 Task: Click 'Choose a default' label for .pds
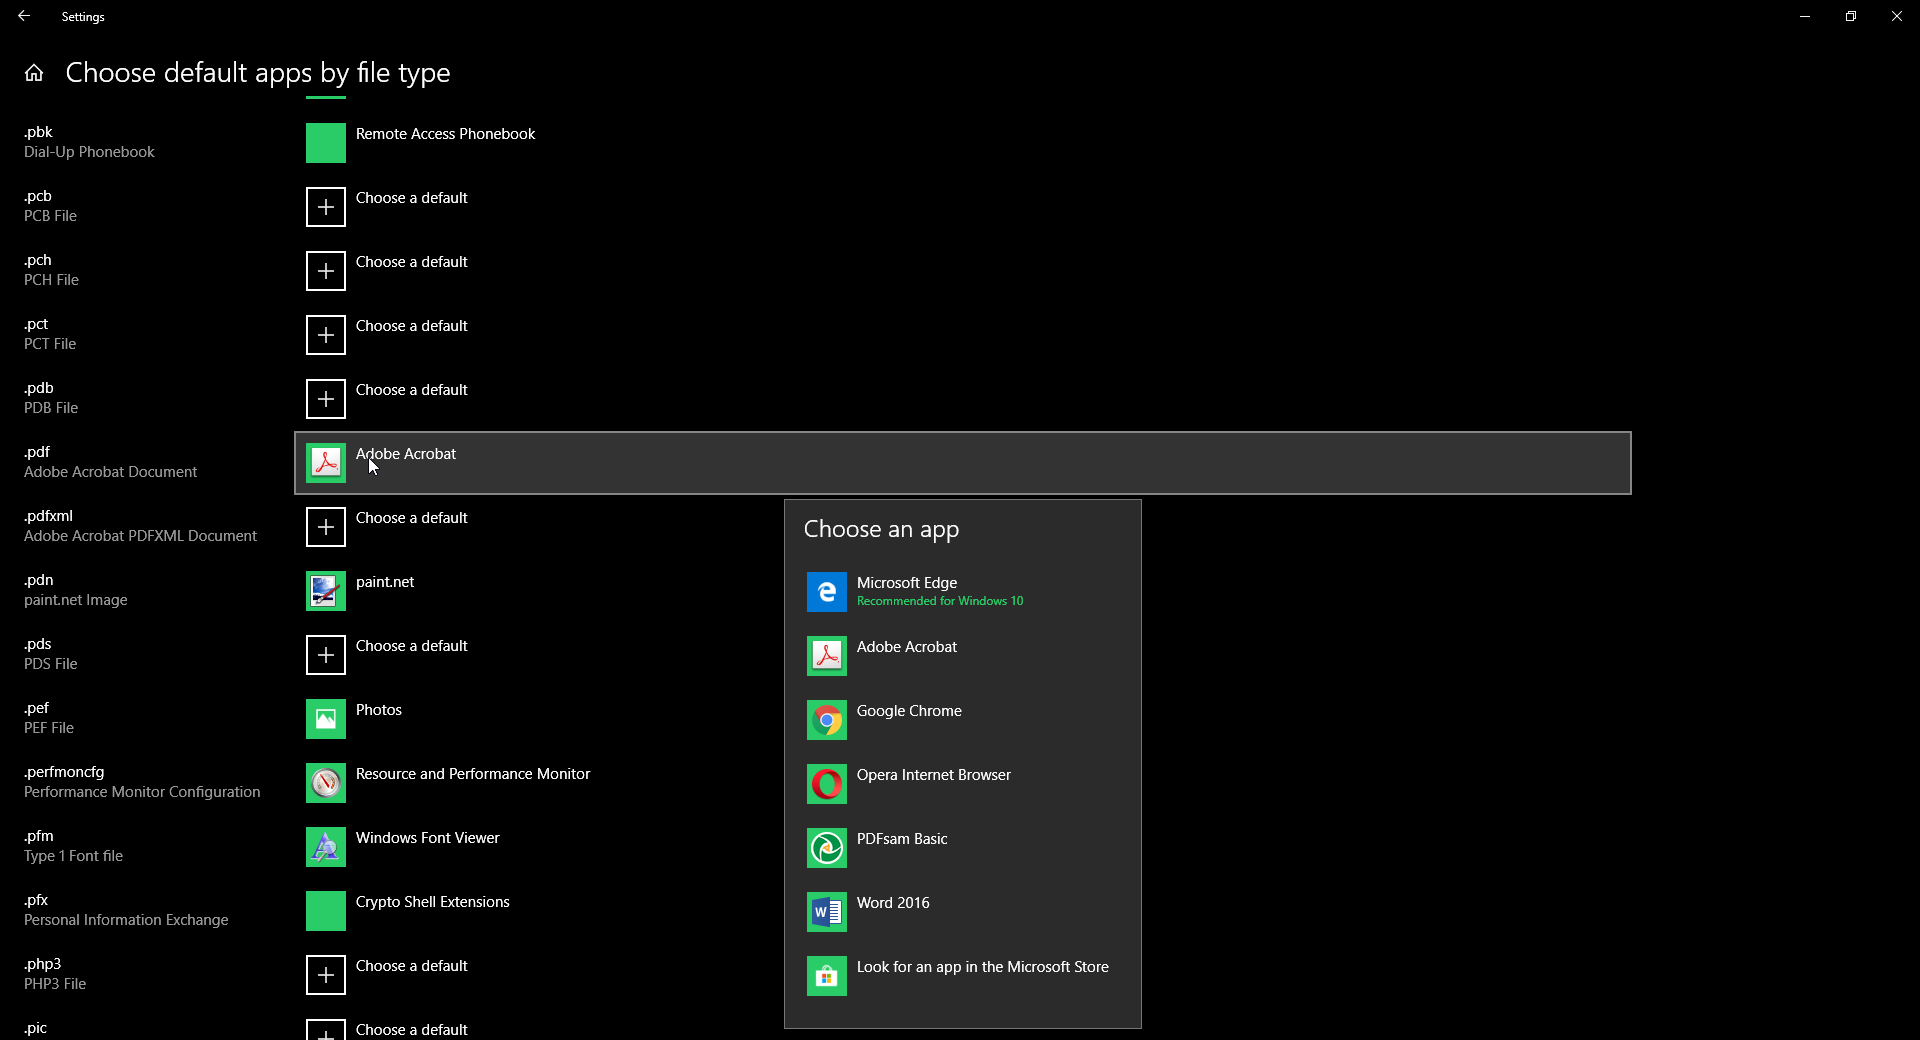tap(411, 646)
